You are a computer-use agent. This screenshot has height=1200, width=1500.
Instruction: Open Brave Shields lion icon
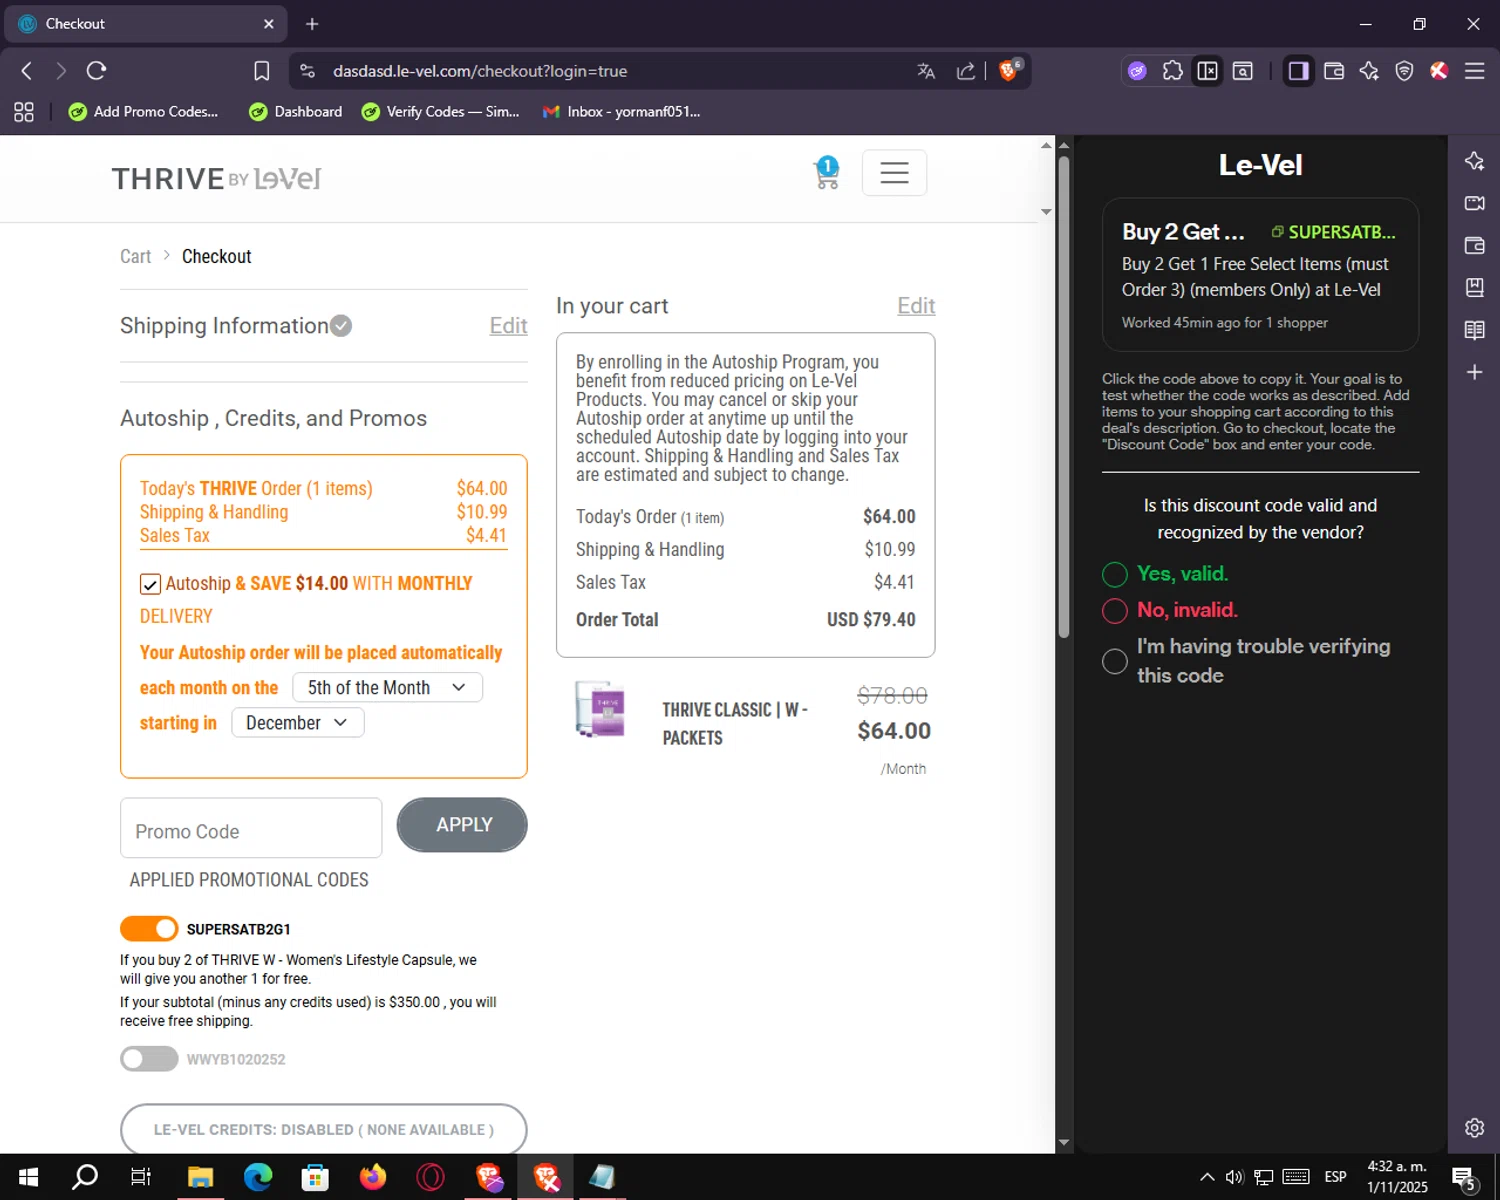1009,70
